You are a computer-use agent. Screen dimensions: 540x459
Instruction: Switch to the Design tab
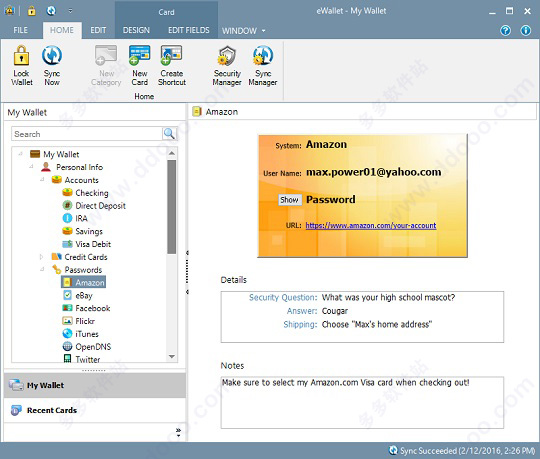coord(136,30)
